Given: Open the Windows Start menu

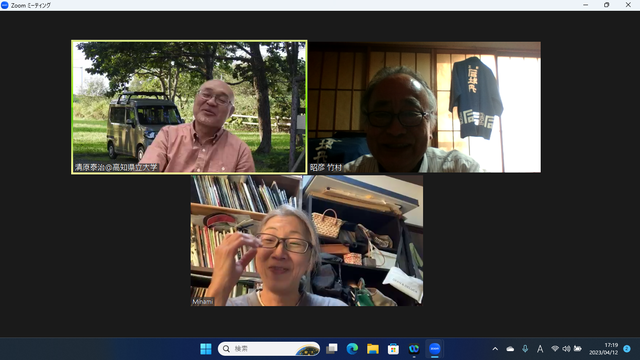Looking at the screenshot, I should 206,349.
